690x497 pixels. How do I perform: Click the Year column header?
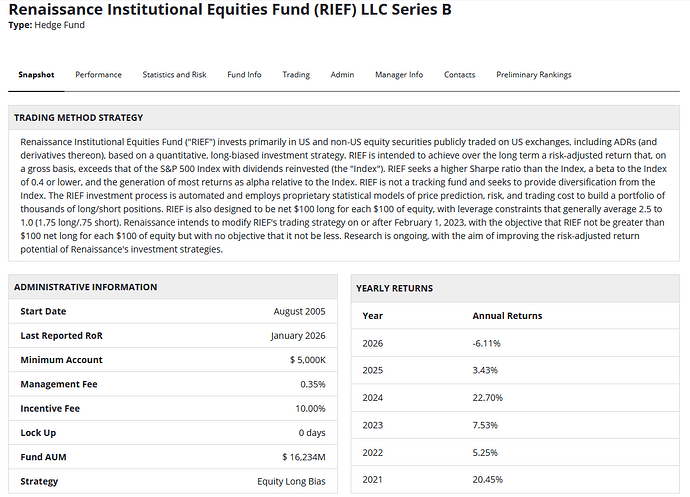[x=372, y=315]
